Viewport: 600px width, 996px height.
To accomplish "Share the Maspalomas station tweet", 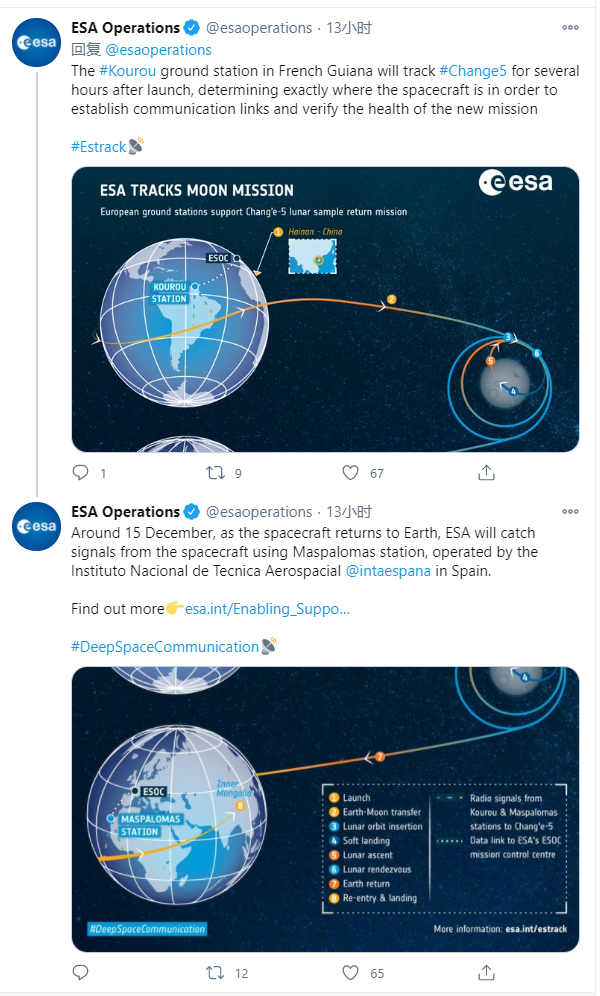I will click(486, 972).
